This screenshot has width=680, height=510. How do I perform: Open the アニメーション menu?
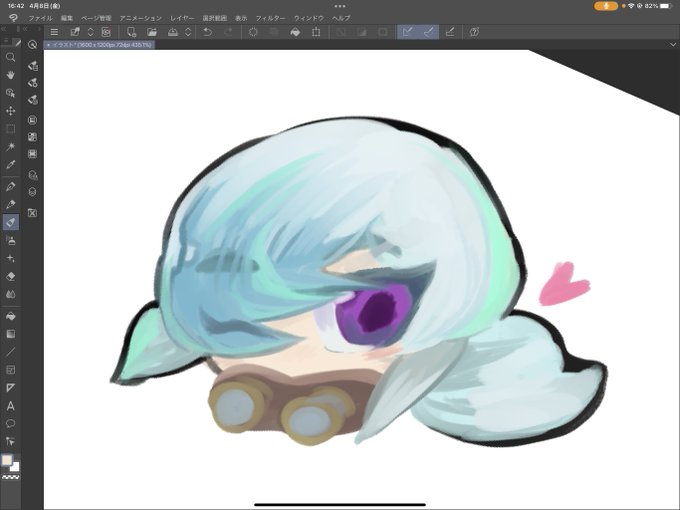pyautogui.click(x=141, y=18)
